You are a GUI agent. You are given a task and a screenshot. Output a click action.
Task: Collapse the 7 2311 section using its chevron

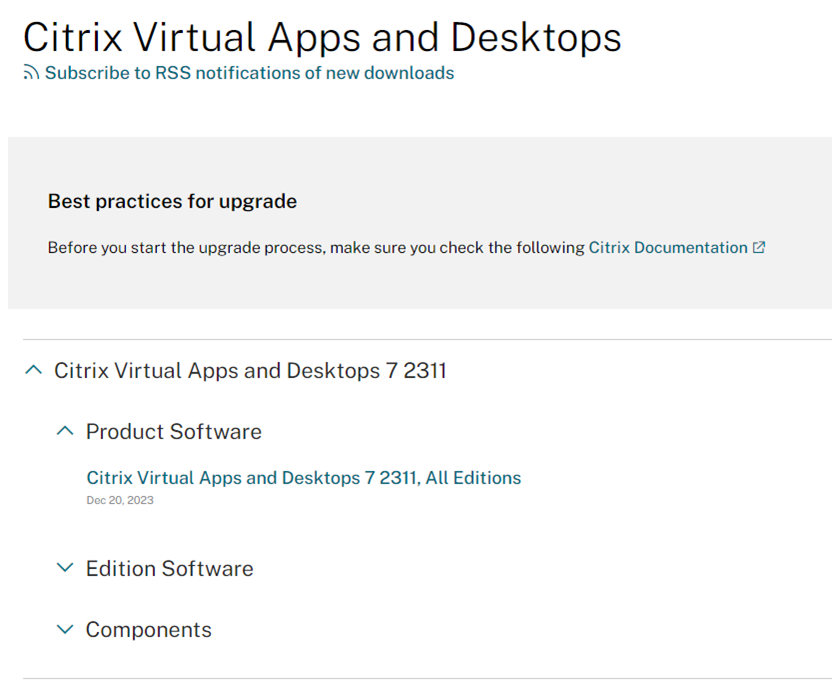coord(33,370)
